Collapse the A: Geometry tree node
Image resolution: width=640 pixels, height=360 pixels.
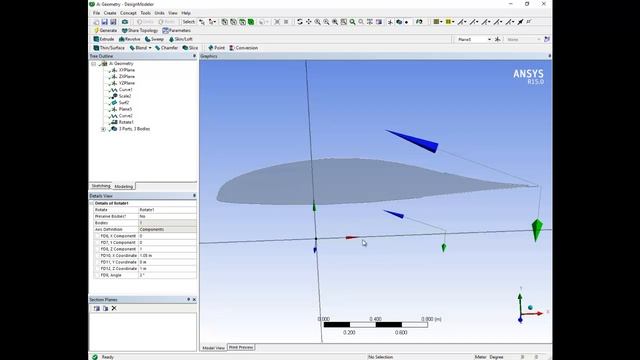pos(94,64)
